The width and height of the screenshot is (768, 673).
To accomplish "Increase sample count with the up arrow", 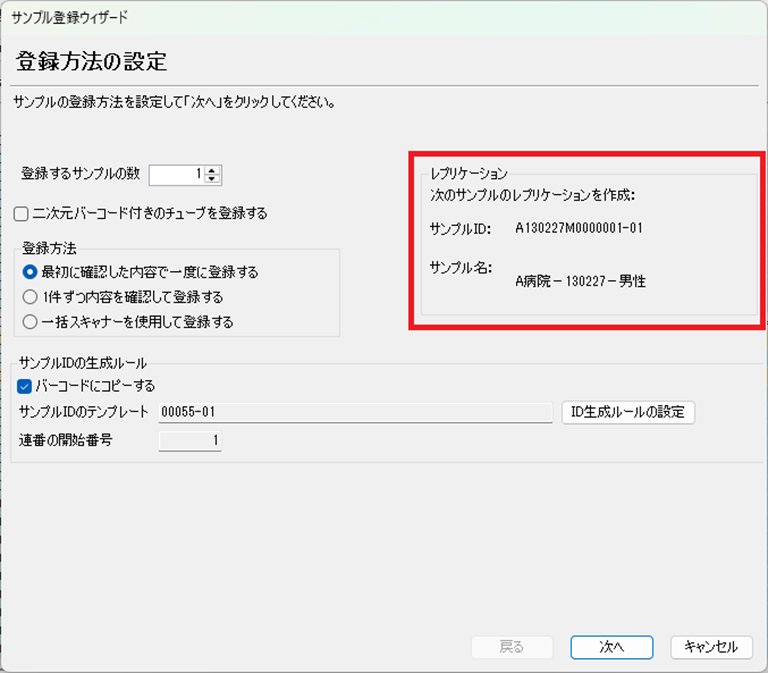I will pos(211,170).
